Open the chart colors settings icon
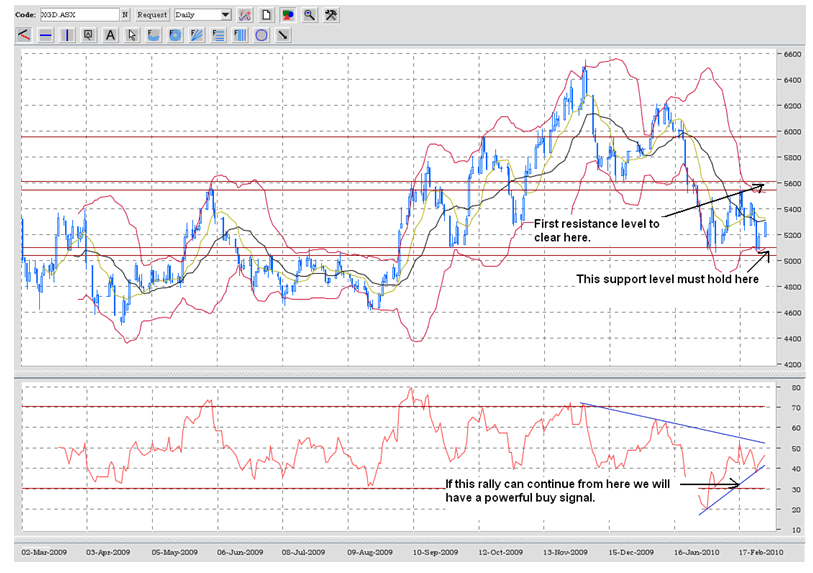 click(288, 15)
